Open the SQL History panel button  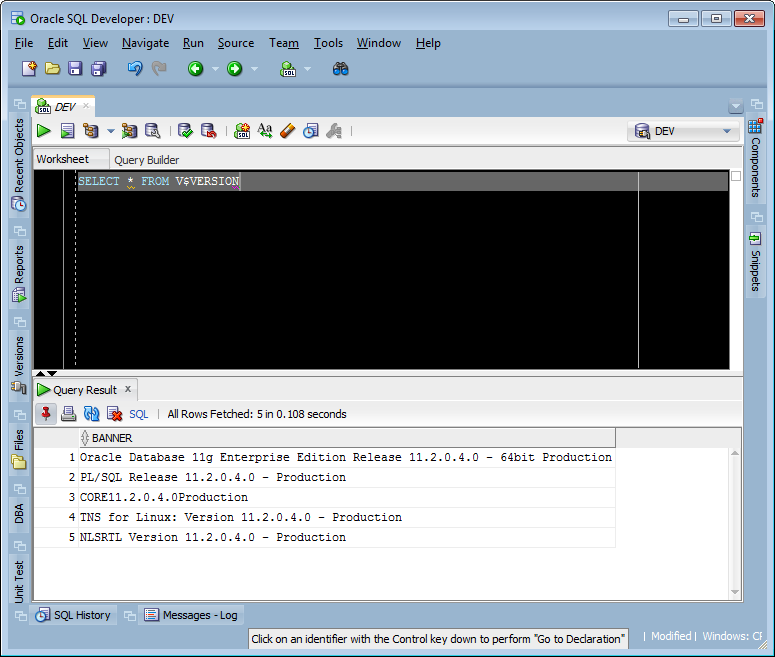pos(73,615)
